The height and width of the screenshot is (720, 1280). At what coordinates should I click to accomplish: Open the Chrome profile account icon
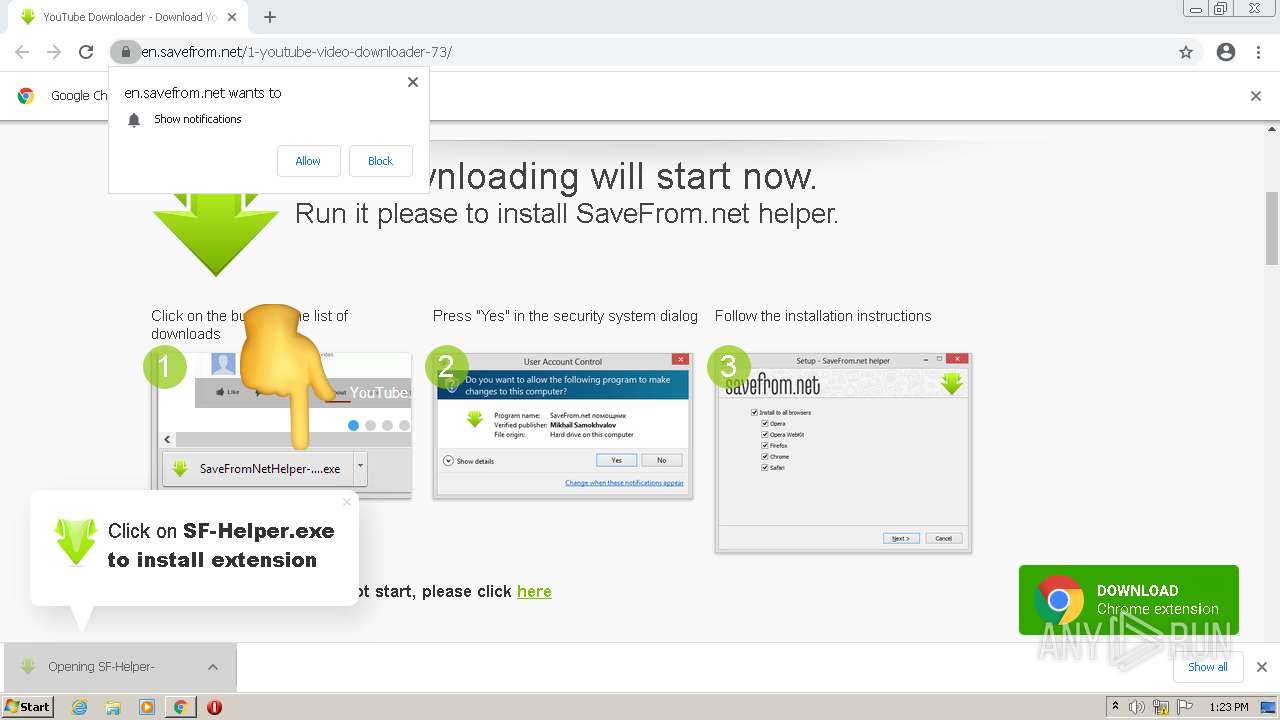[1226, 52]
